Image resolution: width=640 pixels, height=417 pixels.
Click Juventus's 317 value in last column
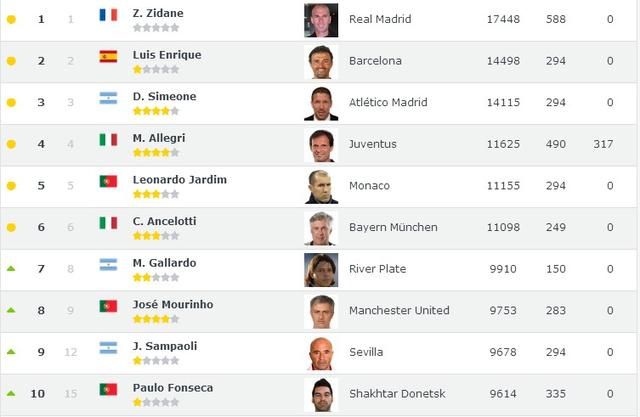click(603, 144)
